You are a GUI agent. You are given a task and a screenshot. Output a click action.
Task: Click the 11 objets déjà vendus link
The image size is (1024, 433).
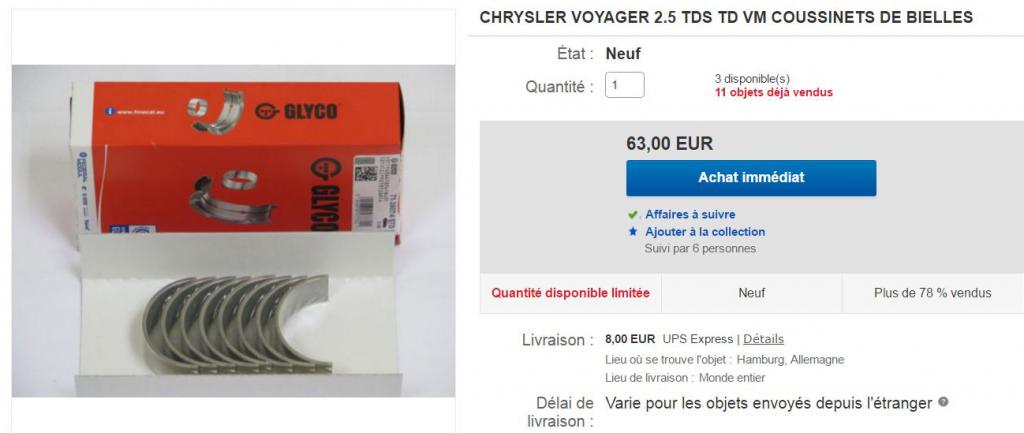coord(774,92)
